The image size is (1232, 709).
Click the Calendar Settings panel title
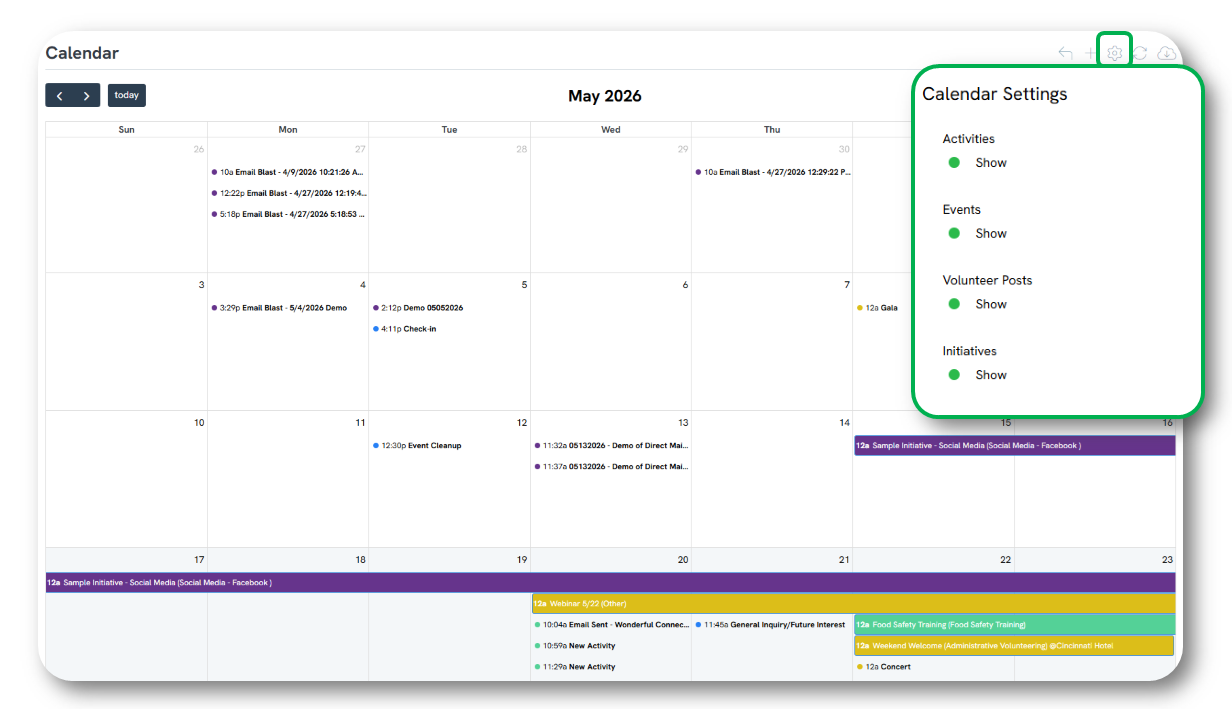[x=995, y=94]
